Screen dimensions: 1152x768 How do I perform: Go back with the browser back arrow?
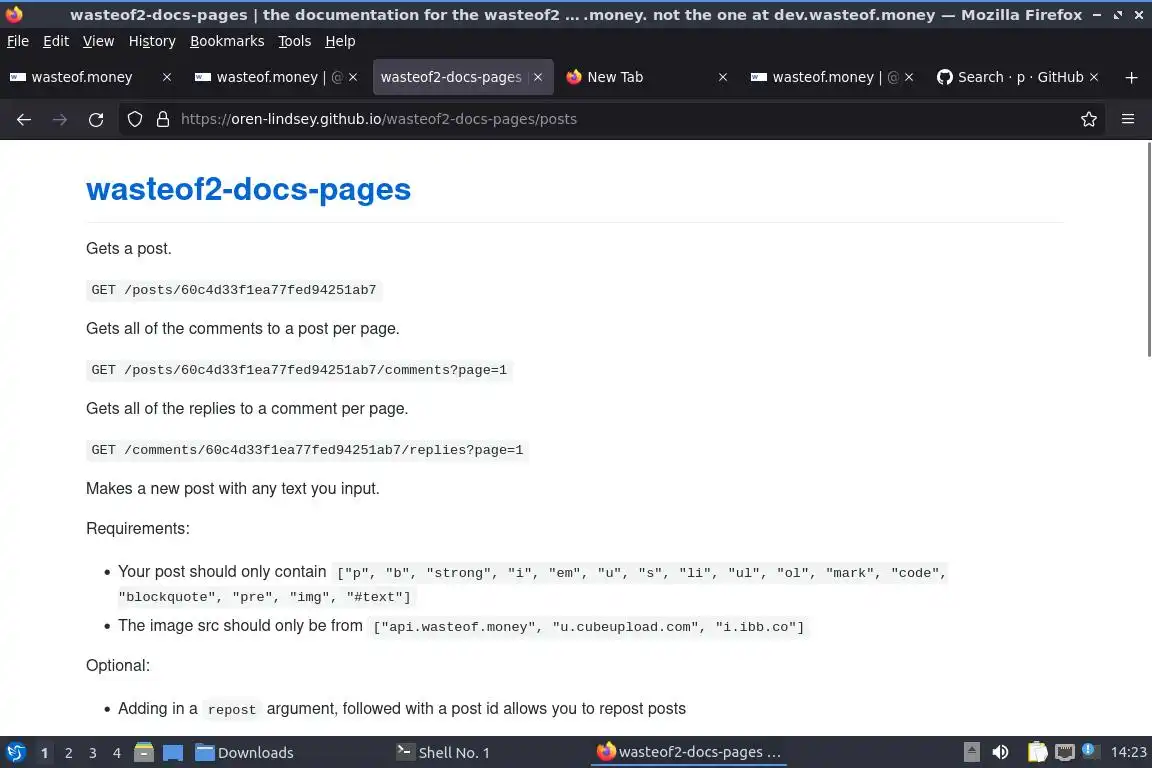tap(24, 119)
